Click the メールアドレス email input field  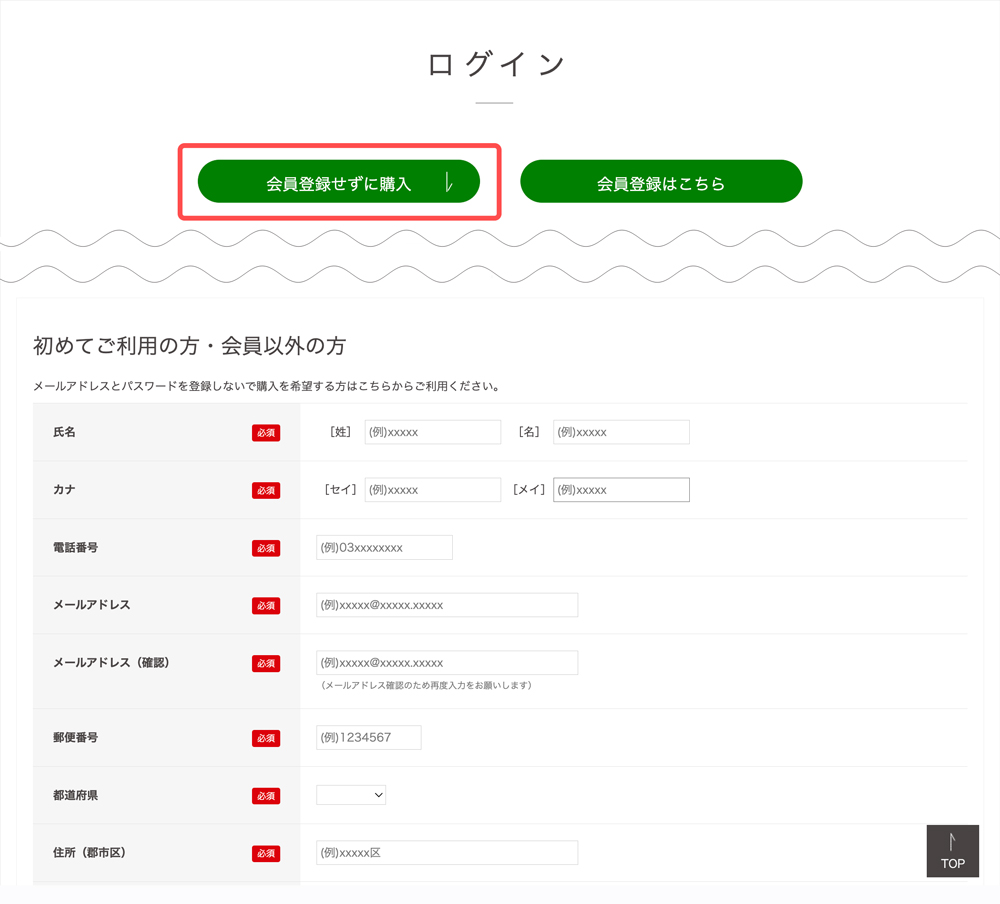(447, 605)
